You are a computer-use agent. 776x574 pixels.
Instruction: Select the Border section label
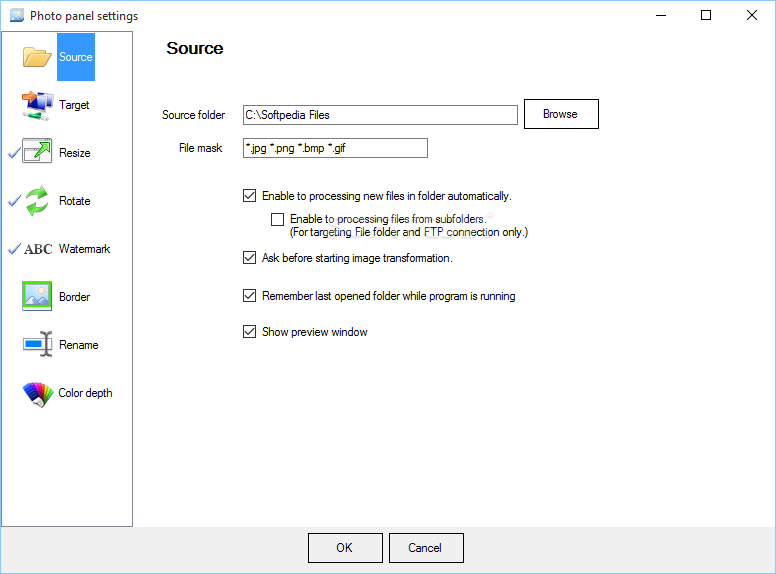pos(75,297)
